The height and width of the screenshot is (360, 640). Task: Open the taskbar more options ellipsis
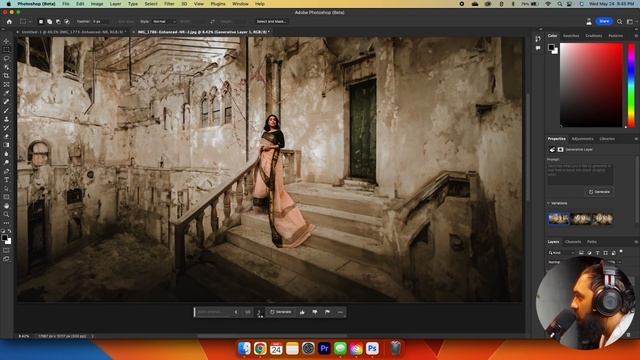coord(340,312)
